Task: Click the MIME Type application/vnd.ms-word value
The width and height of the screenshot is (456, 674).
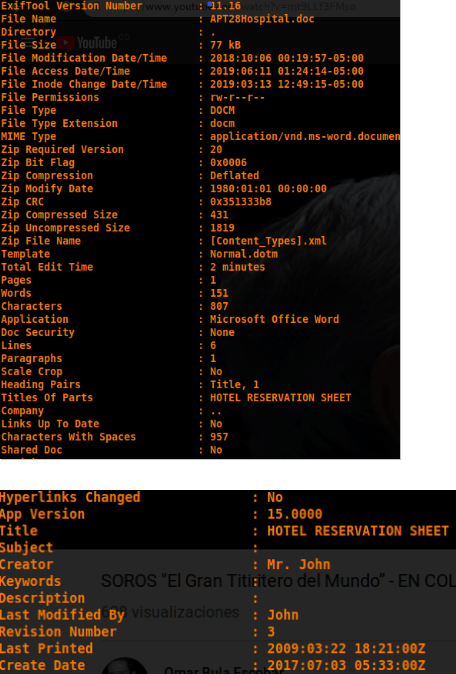Action: pyautogui.click(x=305, y=136)
